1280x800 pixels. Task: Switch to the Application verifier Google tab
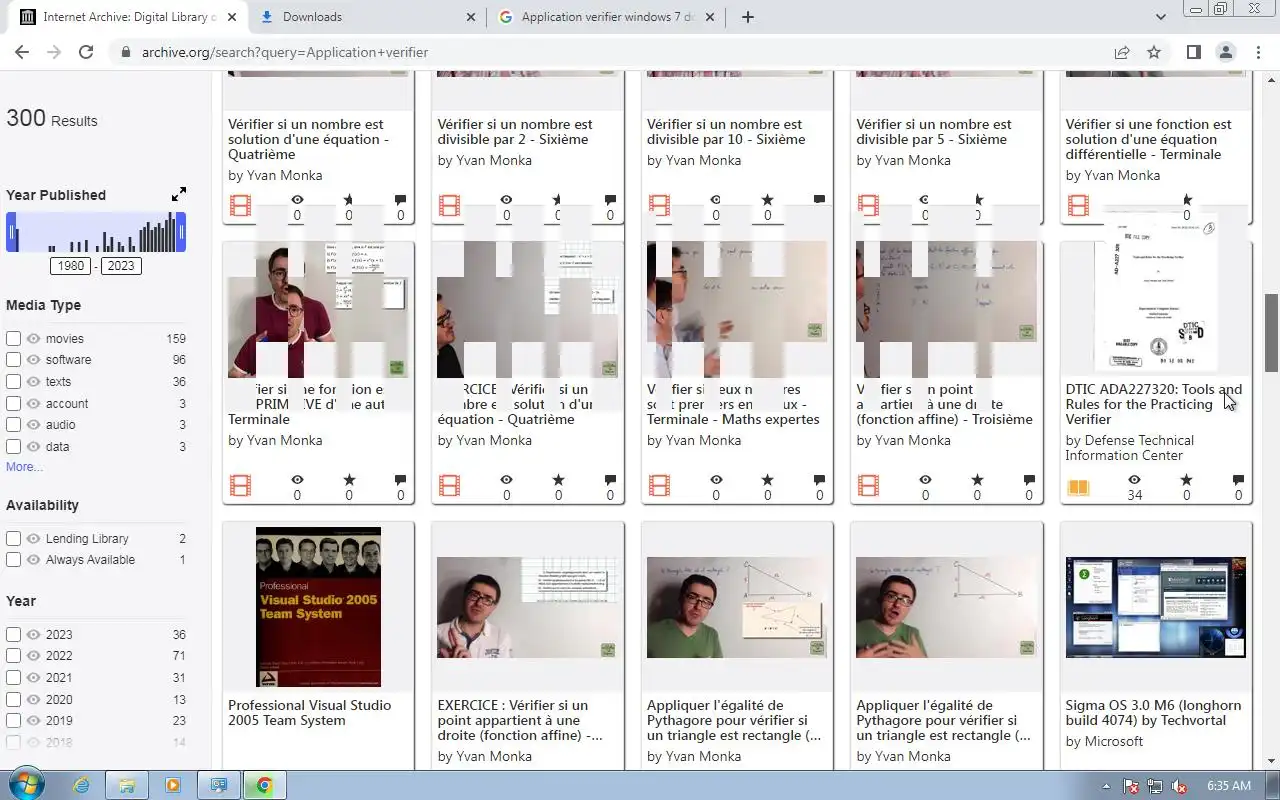[x=606, y=17]
